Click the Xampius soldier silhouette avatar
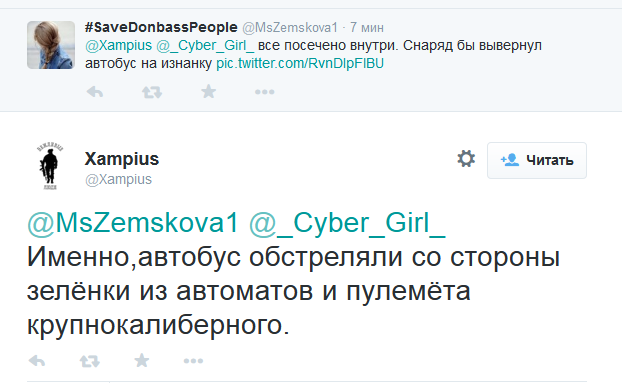The height and width of the screenshot is (383, 622). tap(50, 166)
